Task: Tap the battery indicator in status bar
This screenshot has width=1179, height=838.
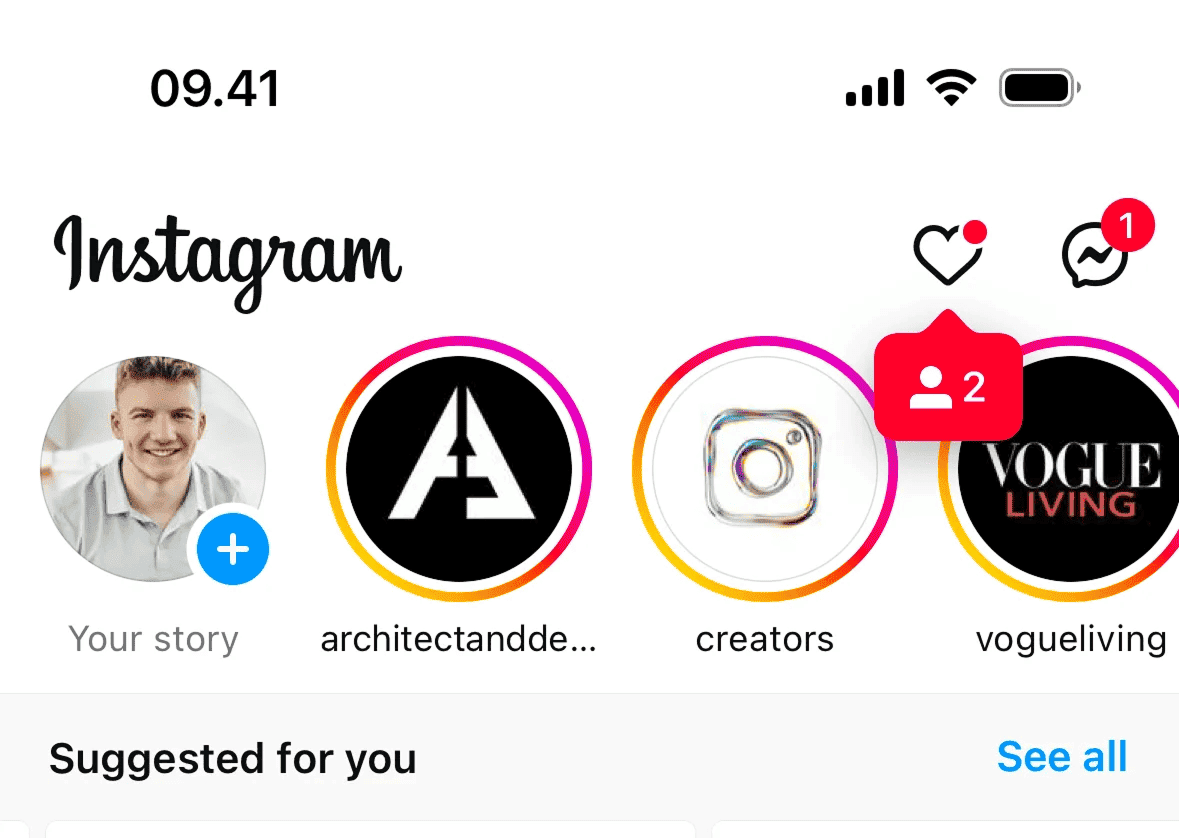Action: [x=1038, y=87]
